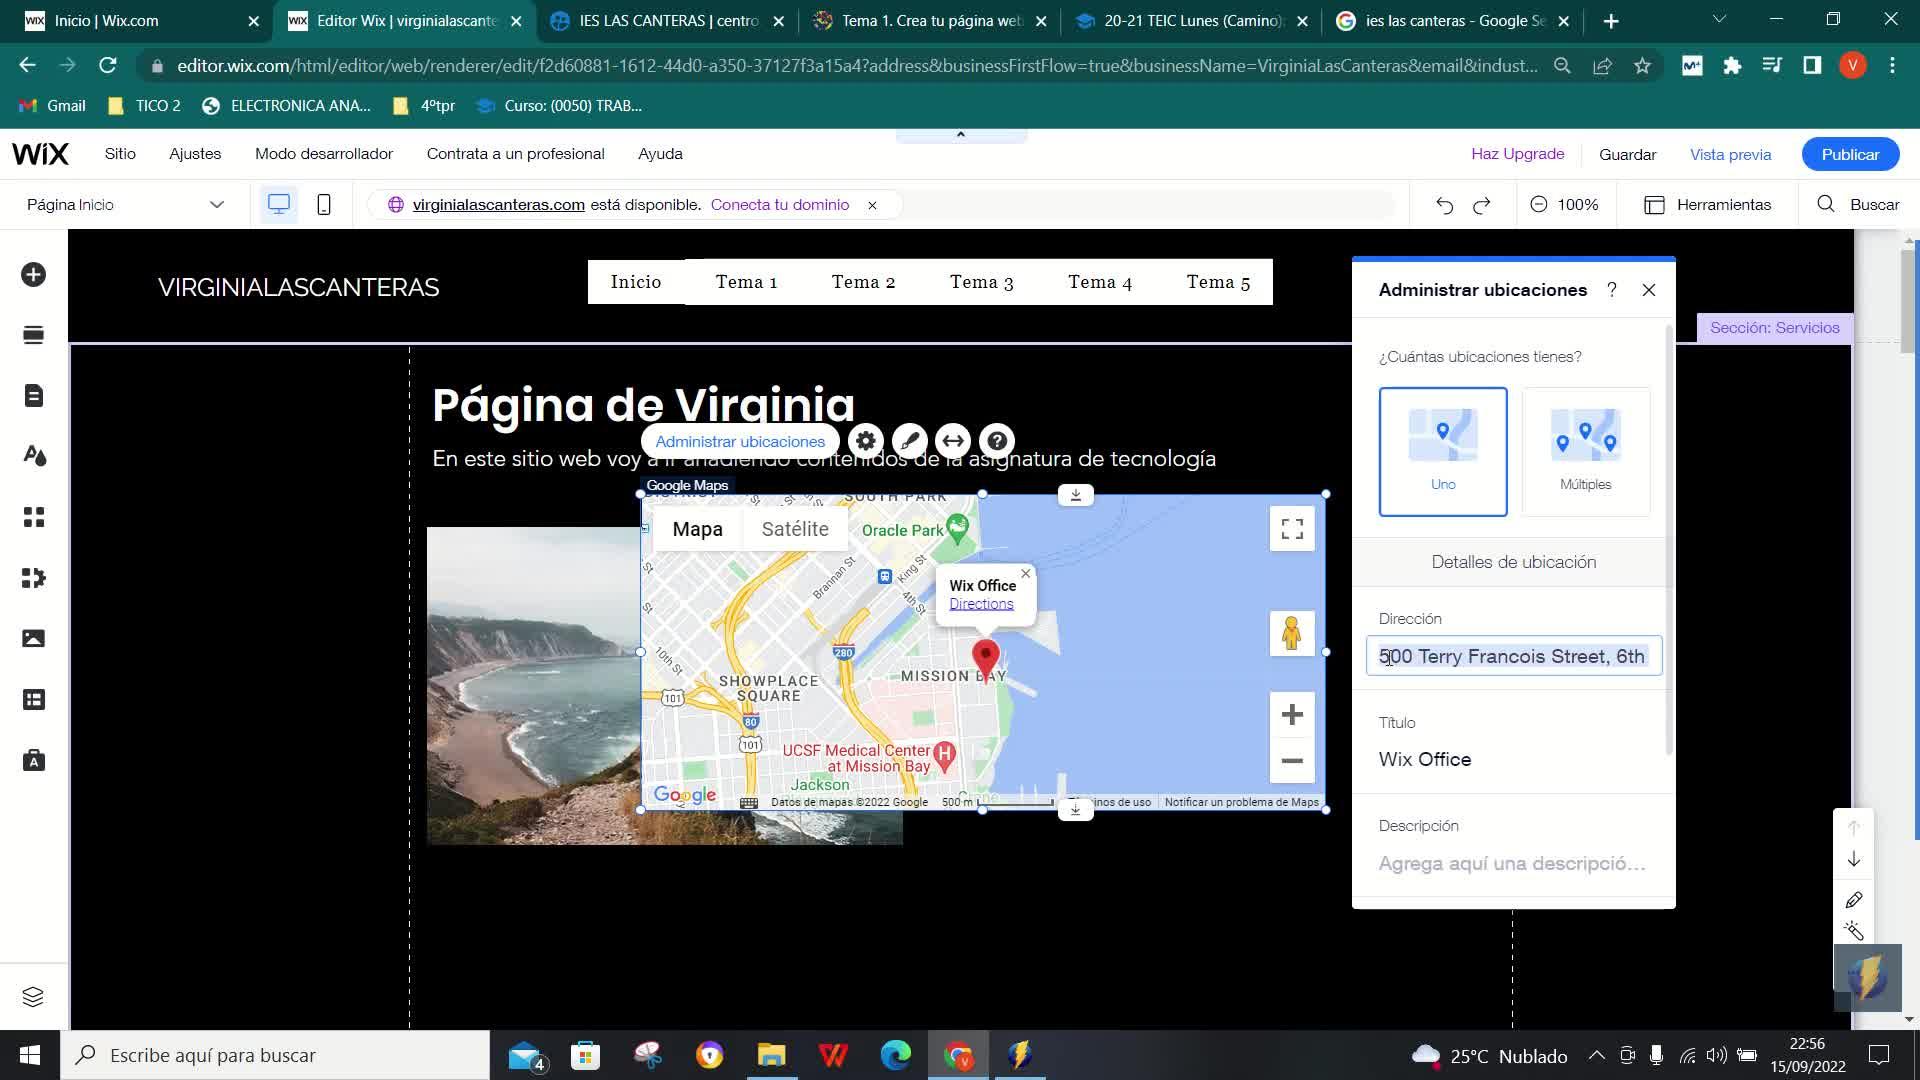1920x1080 pixels.
Task: Collapse the top bar with chevron arrow
Action: point(960,135)
